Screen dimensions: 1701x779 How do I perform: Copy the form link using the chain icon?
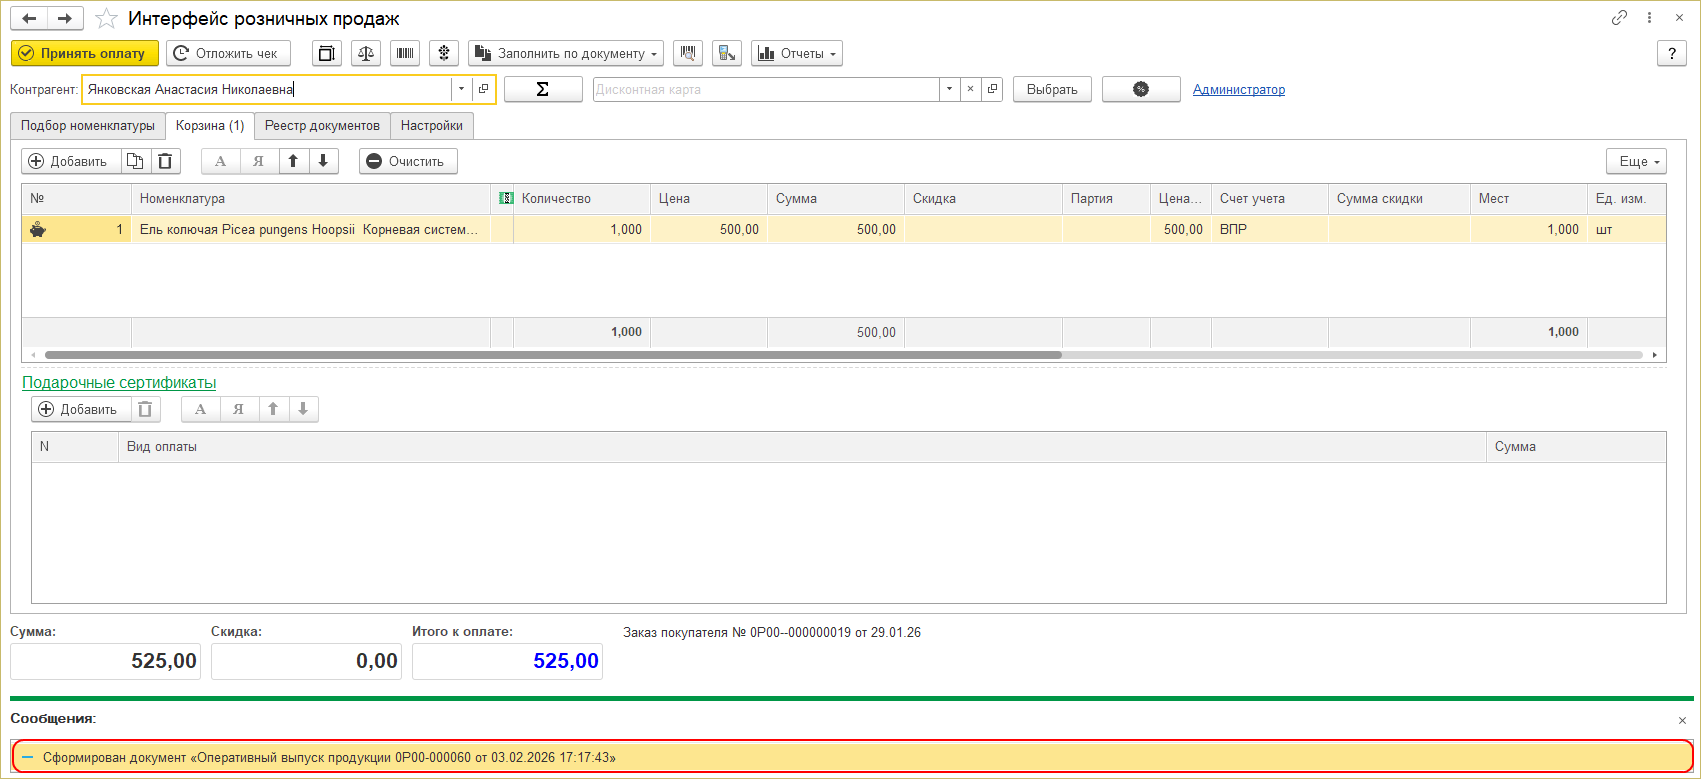point(1619,18)
